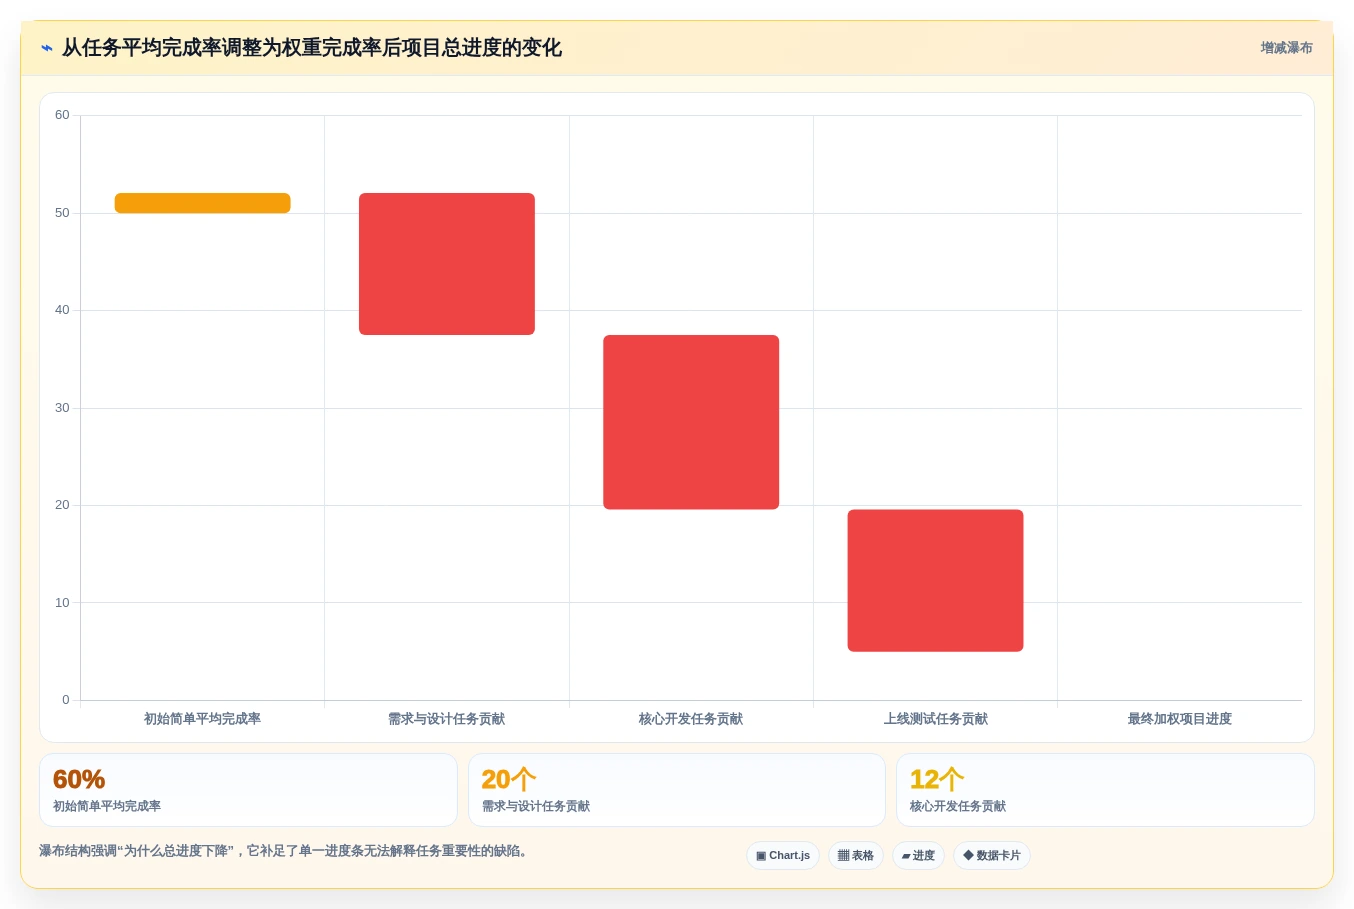The width and height of the screenshot is (1354, 909).
Task: Click the x-axis label 需求与设计任务贡献
Action: click(447, 719)
